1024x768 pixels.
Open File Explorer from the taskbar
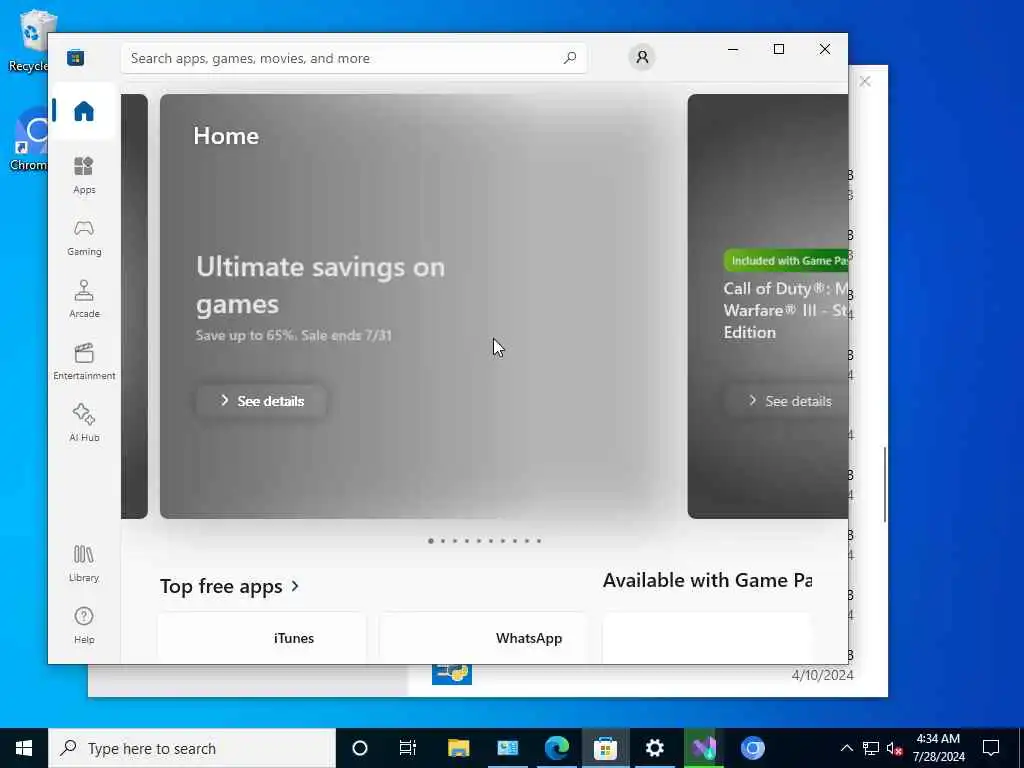point(458,748)
